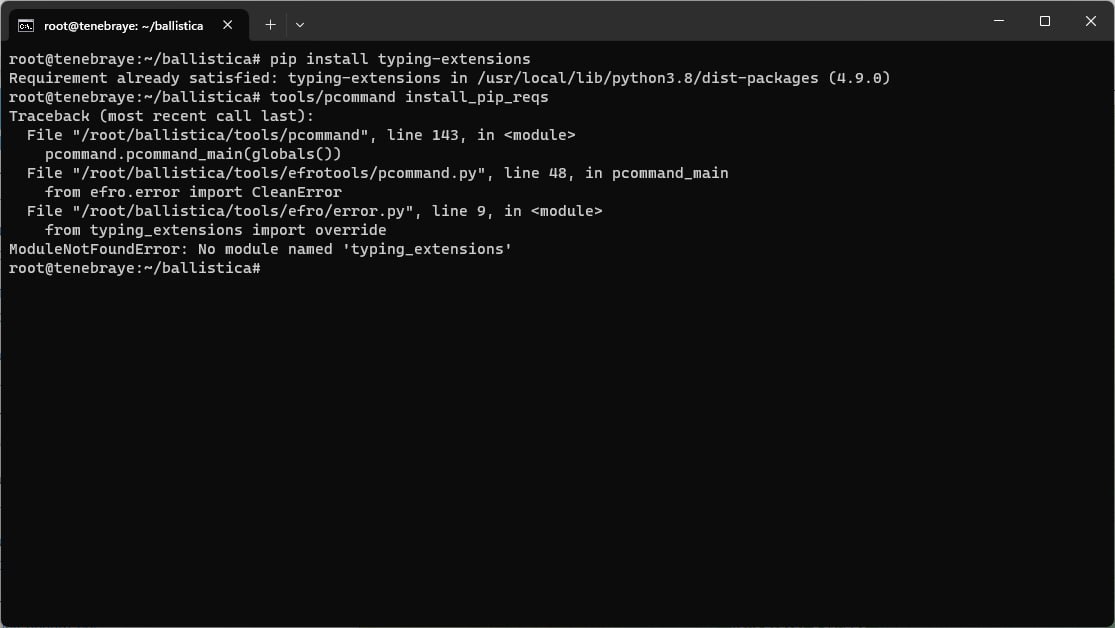Viewport: 1115px width, 628px height.
Task: Expand the new tab profile dropdown chevron
Action: (300, 24)
